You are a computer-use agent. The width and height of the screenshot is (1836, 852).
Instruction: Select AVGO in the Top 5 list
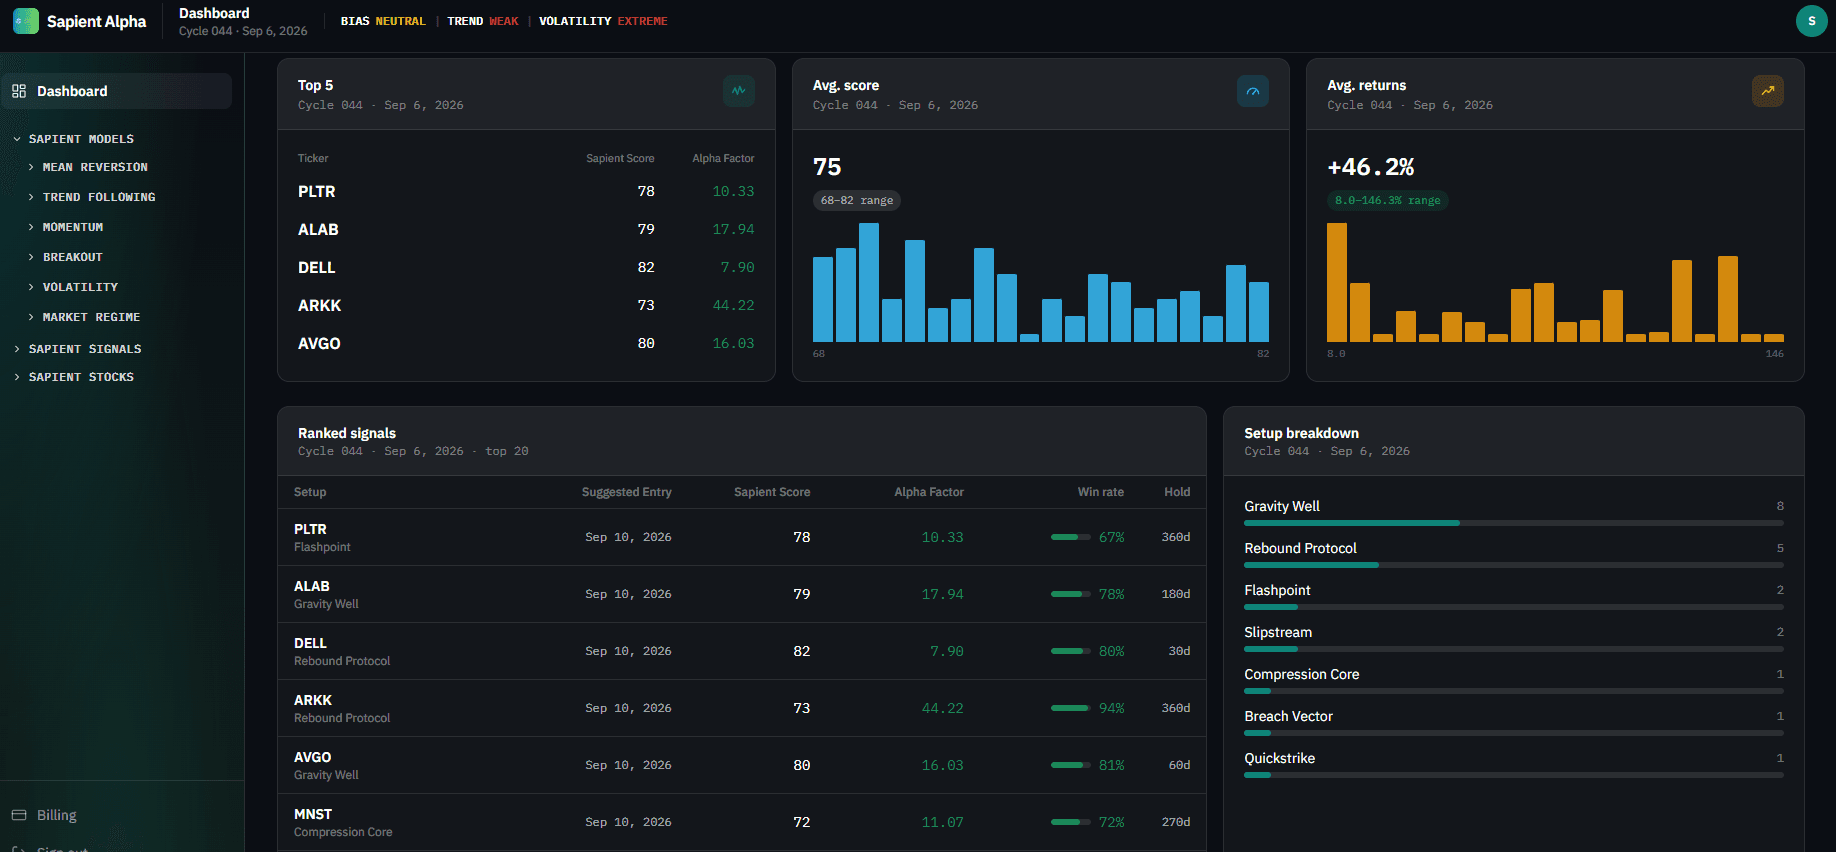pyautogui.click(x=526, y=343)
